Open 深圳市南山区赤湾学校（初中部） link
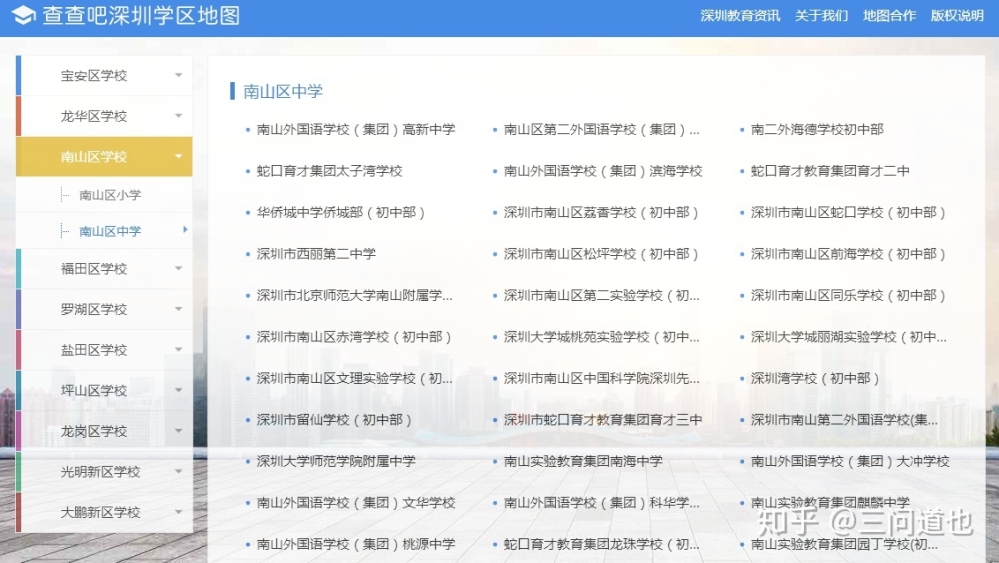Viewport: 999px width, 563px height. pyautogui.click(x=354, y=336)
